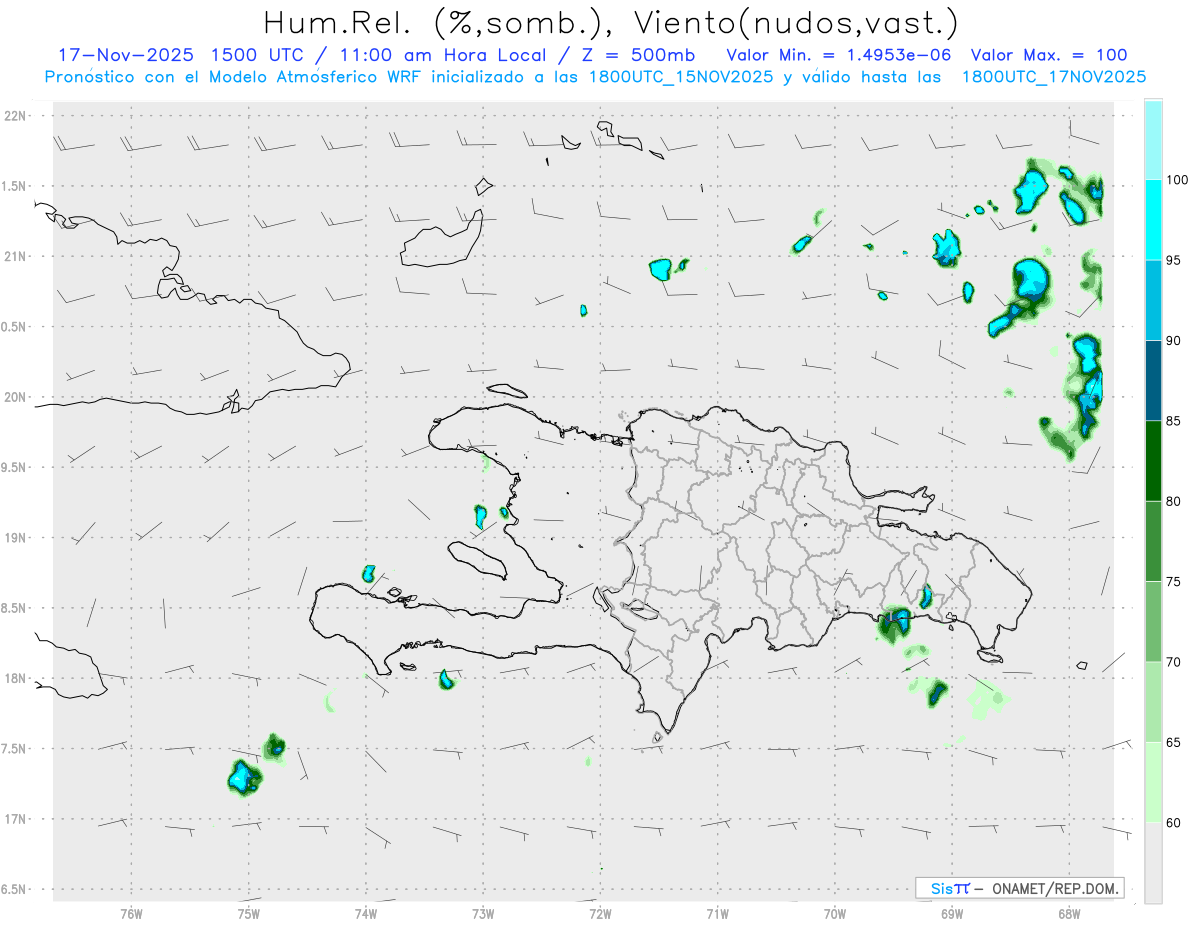Click the 70W longitude label
This screenshot has height=927, width=1200.
834,913
